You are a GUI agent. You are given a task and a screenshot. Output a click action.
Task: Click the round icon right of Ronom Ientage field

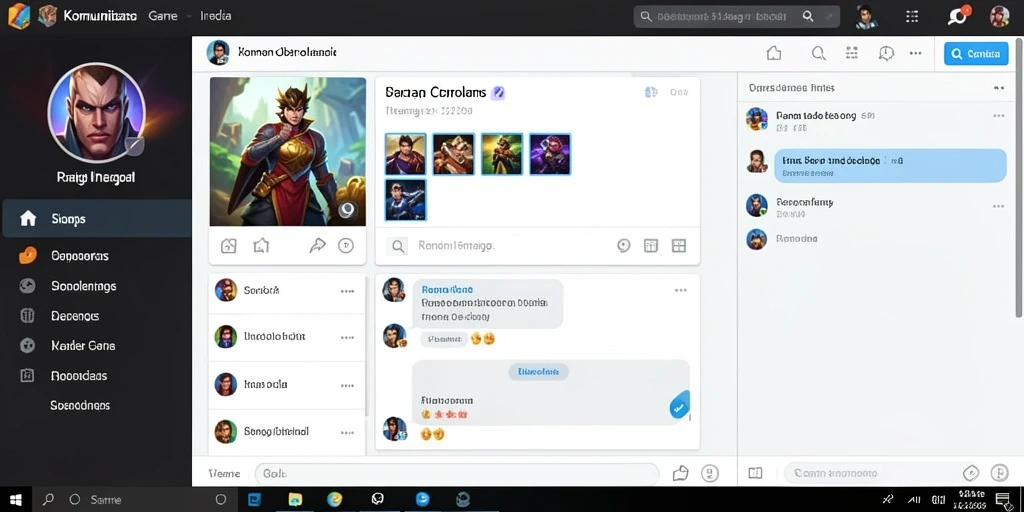[x=624, y=246]
